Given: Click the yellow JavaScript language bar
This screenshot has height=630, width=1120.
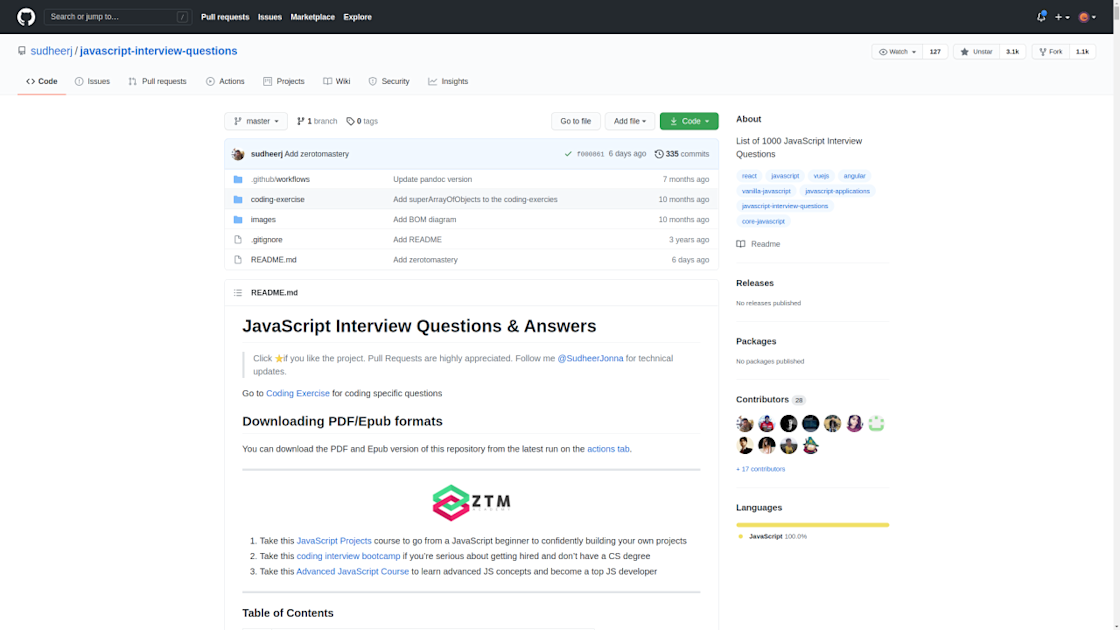Looking at the screenshot, I should point(812,525).
